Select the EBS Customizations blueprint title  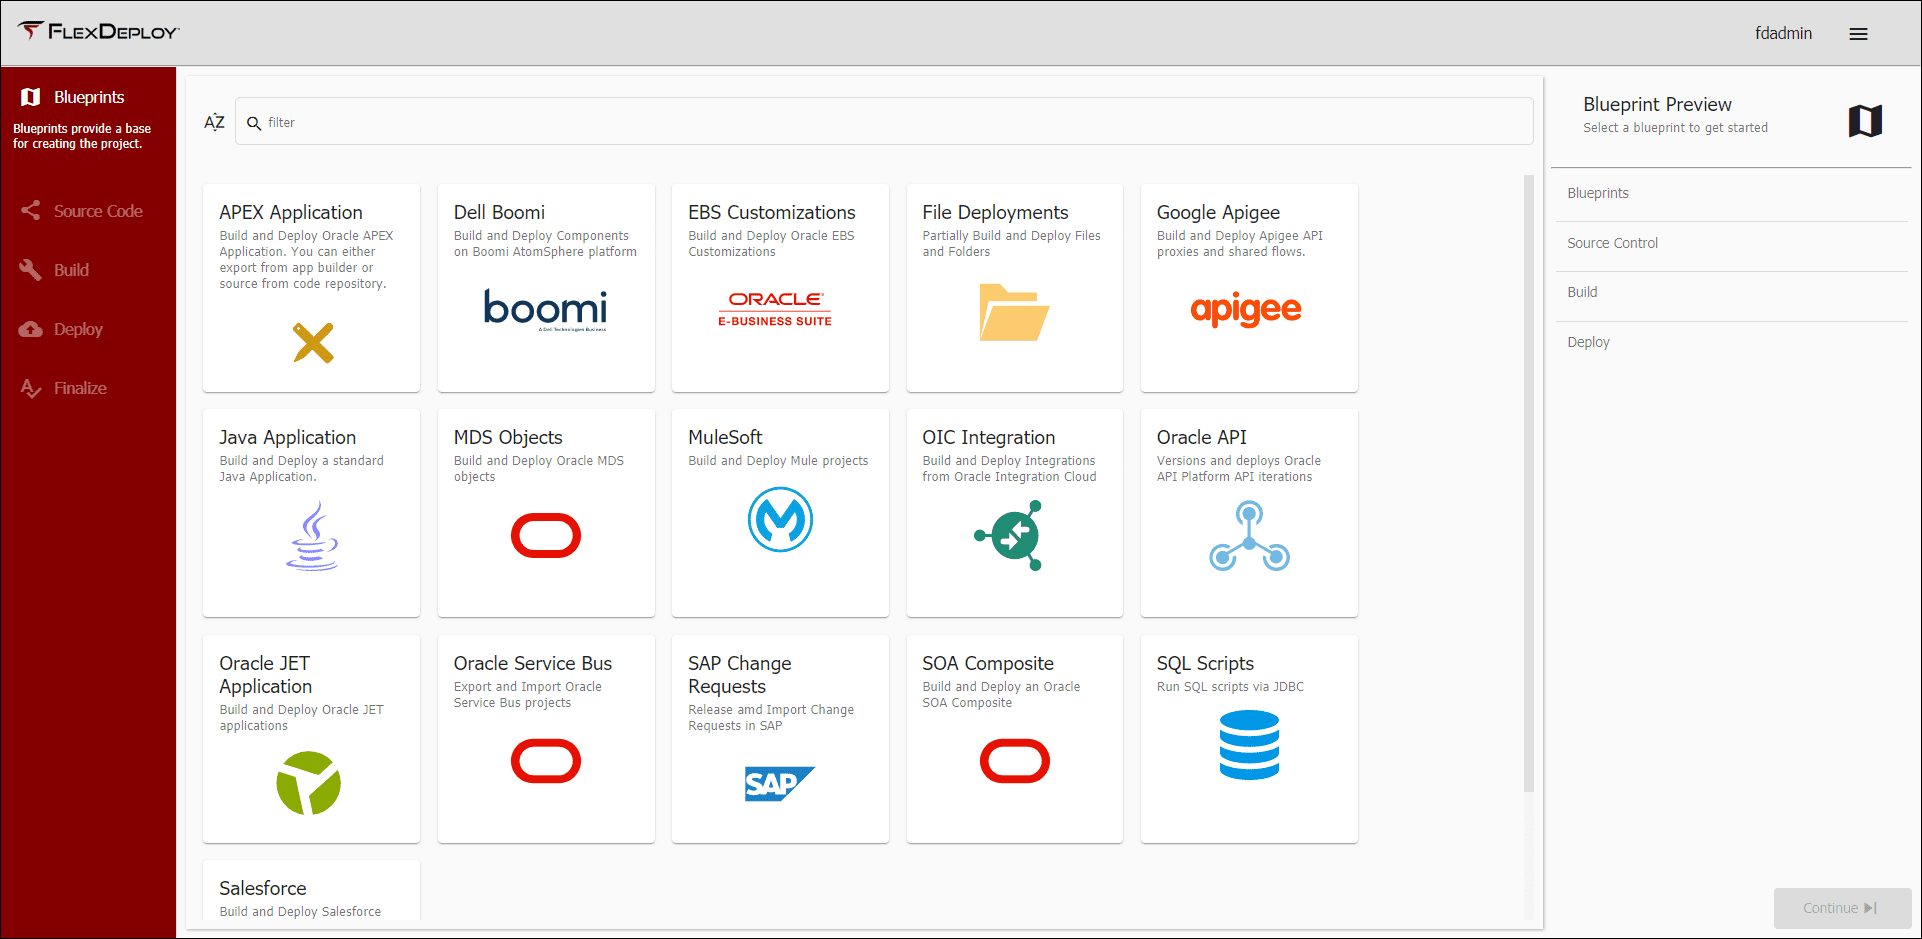click(x=772, y=212)
